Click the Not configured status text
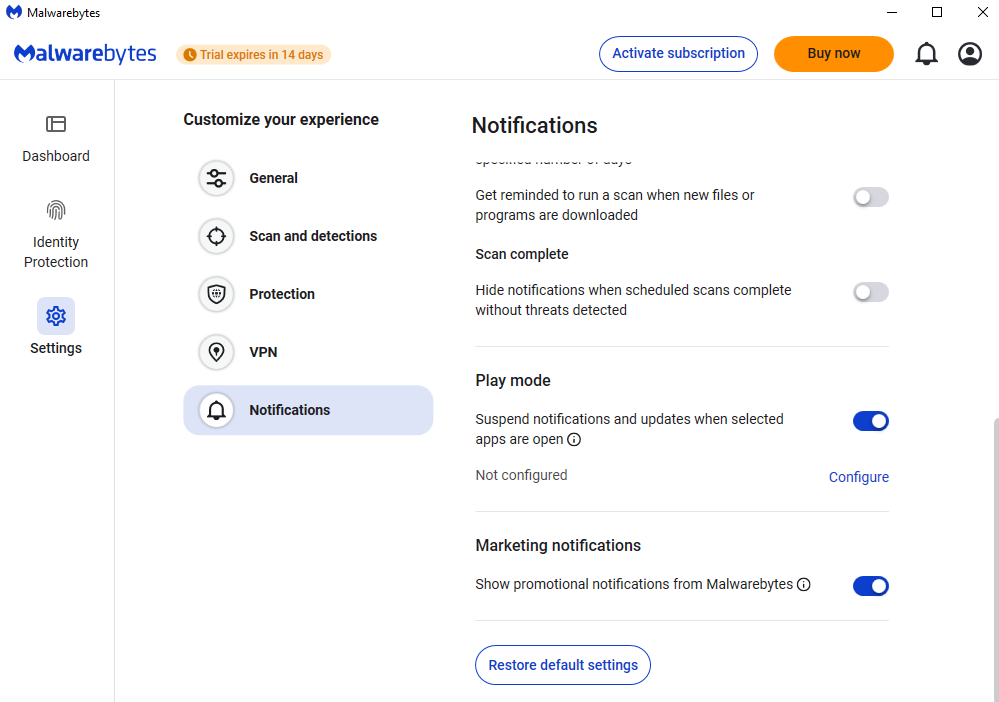The width and height of the screenshot is (999, 702). click(x=521, y=475)
